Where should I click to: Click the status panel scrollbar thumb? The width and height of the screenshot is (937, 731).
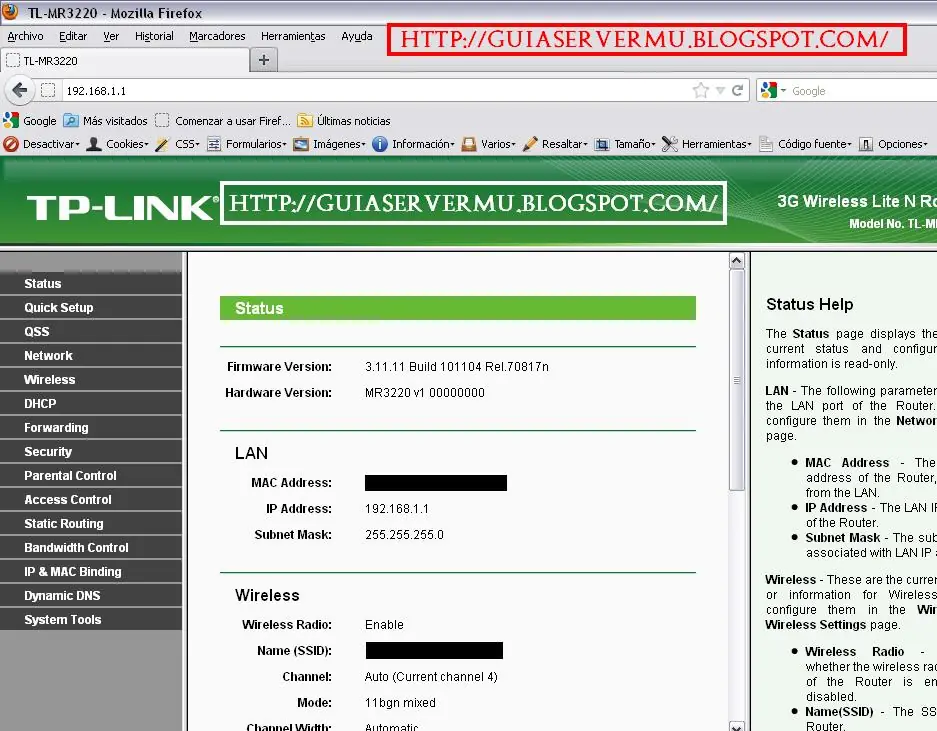(x=736, y=380)
